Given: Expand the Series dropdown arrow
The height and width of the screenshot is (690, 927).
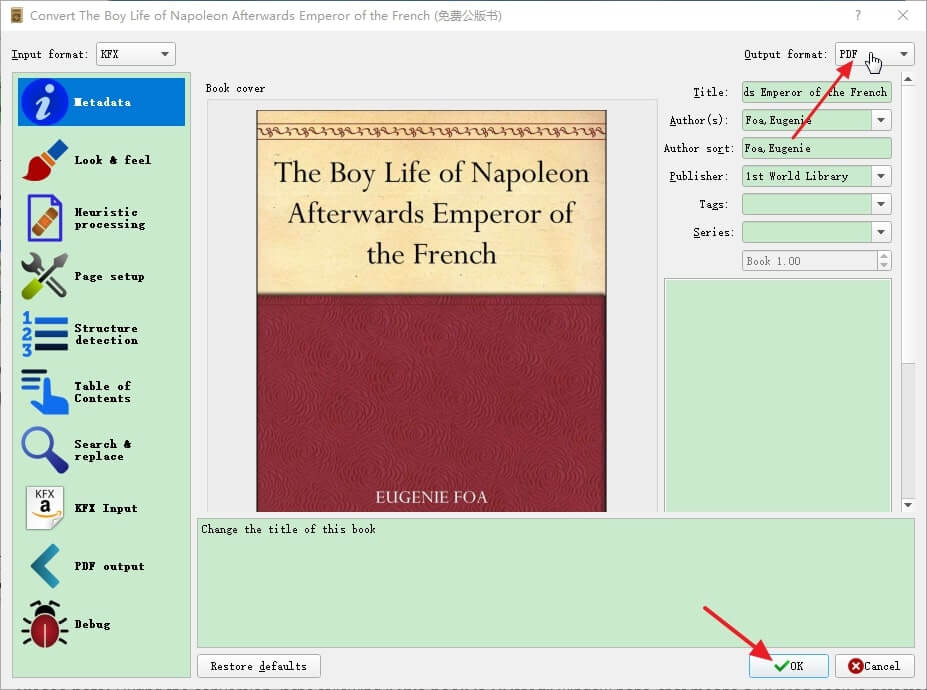Looking at the screenshot, I should (881, 232).
